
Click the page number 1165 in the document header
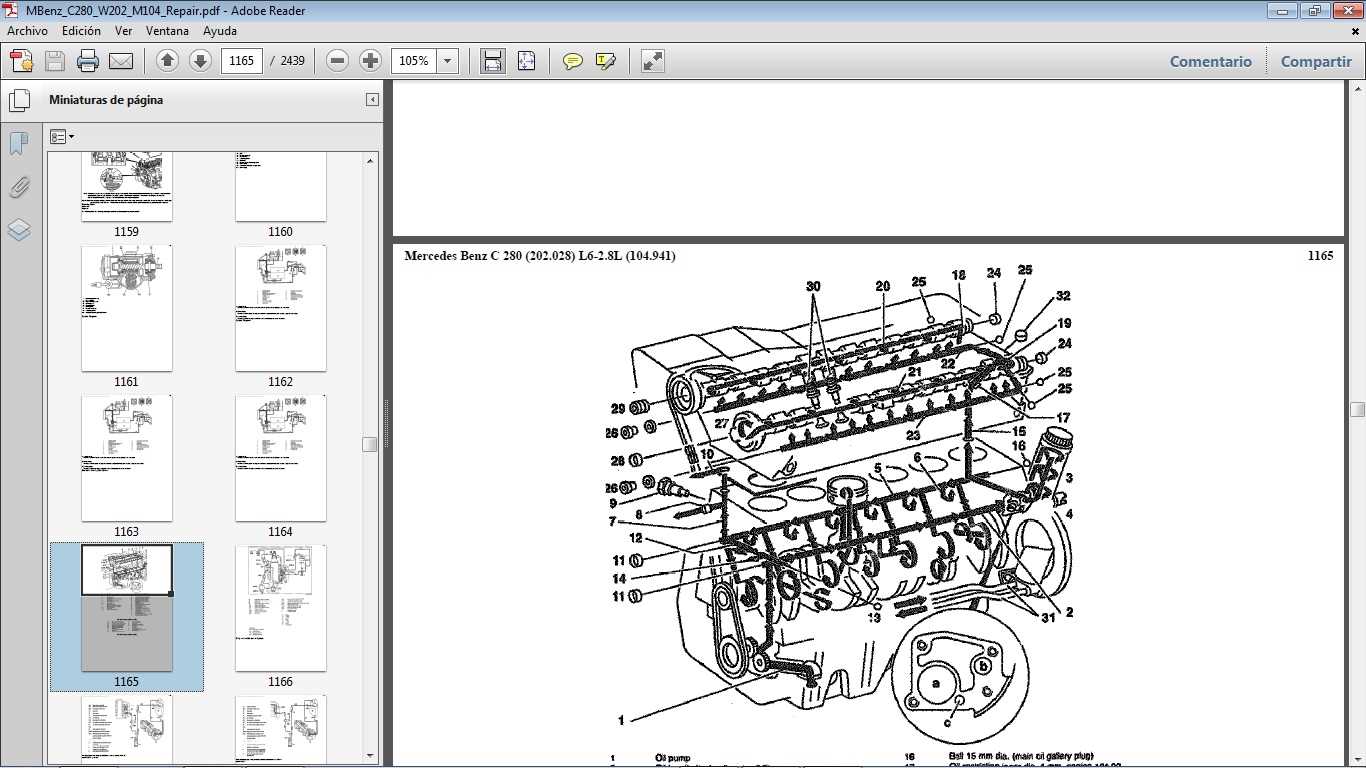[x=1320, y=256]
